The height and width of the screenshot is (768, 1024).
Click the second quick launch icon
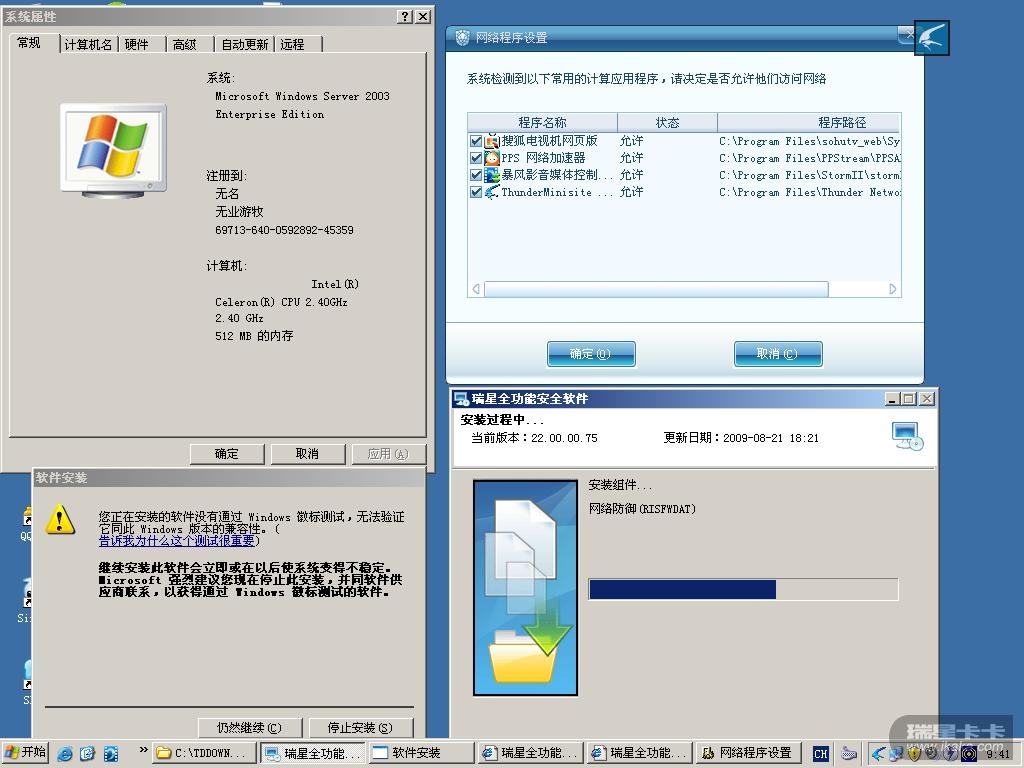pos(88,753)
